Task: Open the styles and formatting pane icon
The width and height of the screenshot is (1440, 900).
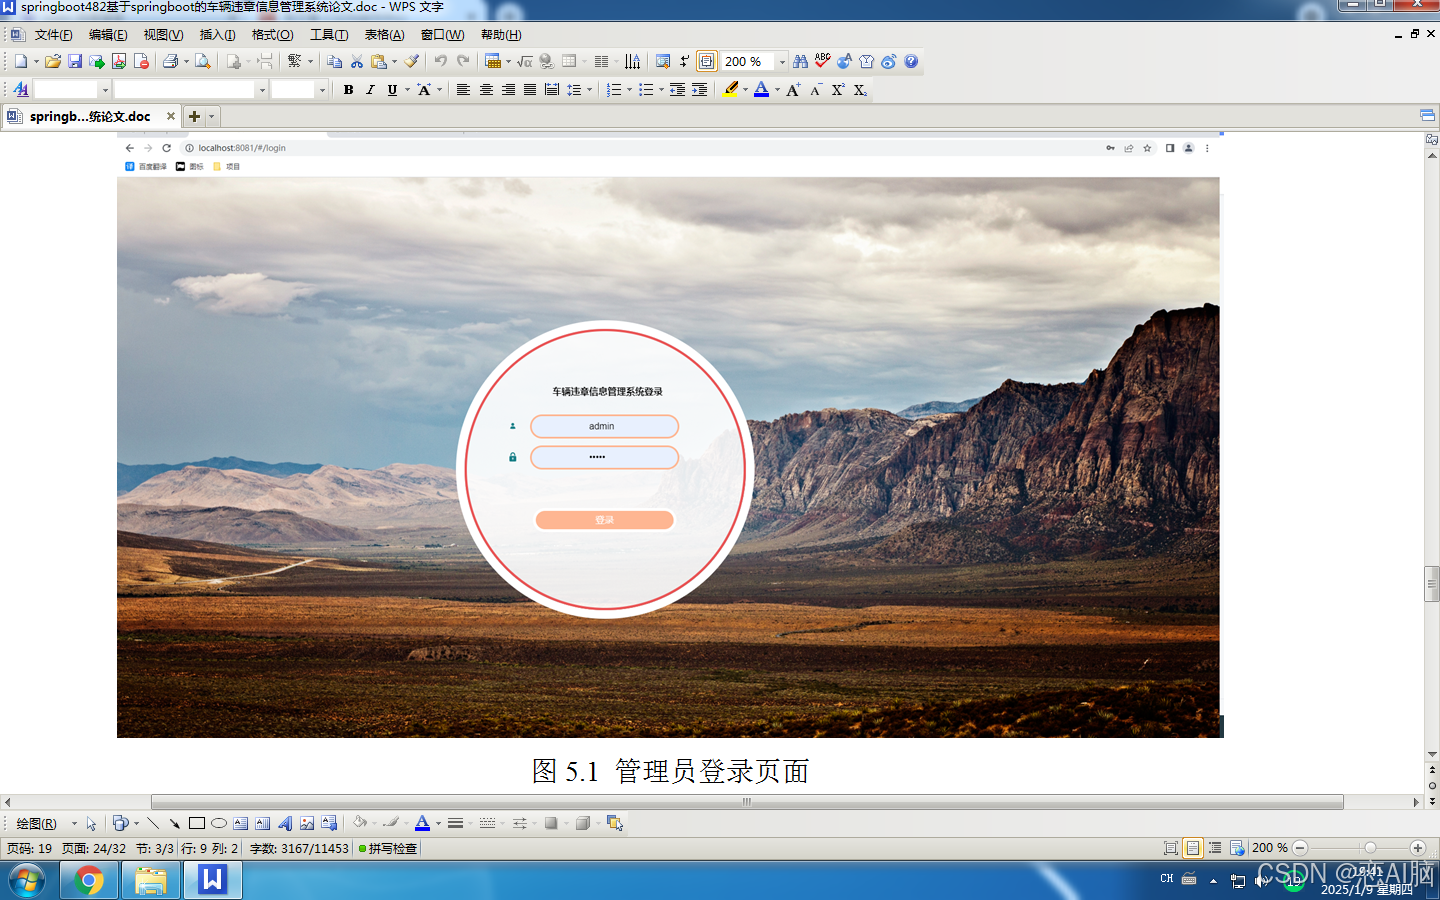Action: tap(21, 89)
